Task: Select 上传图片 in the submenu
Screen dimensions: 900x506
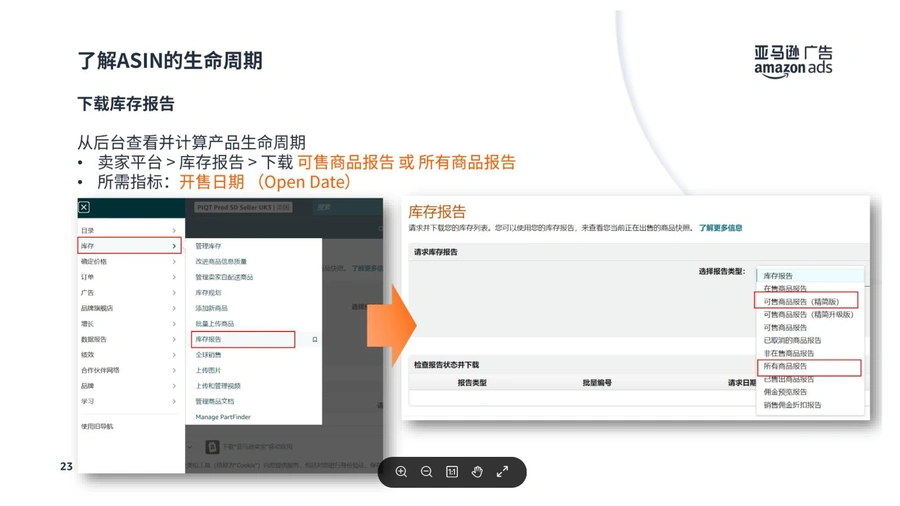Action: click(x=208, y=370)
